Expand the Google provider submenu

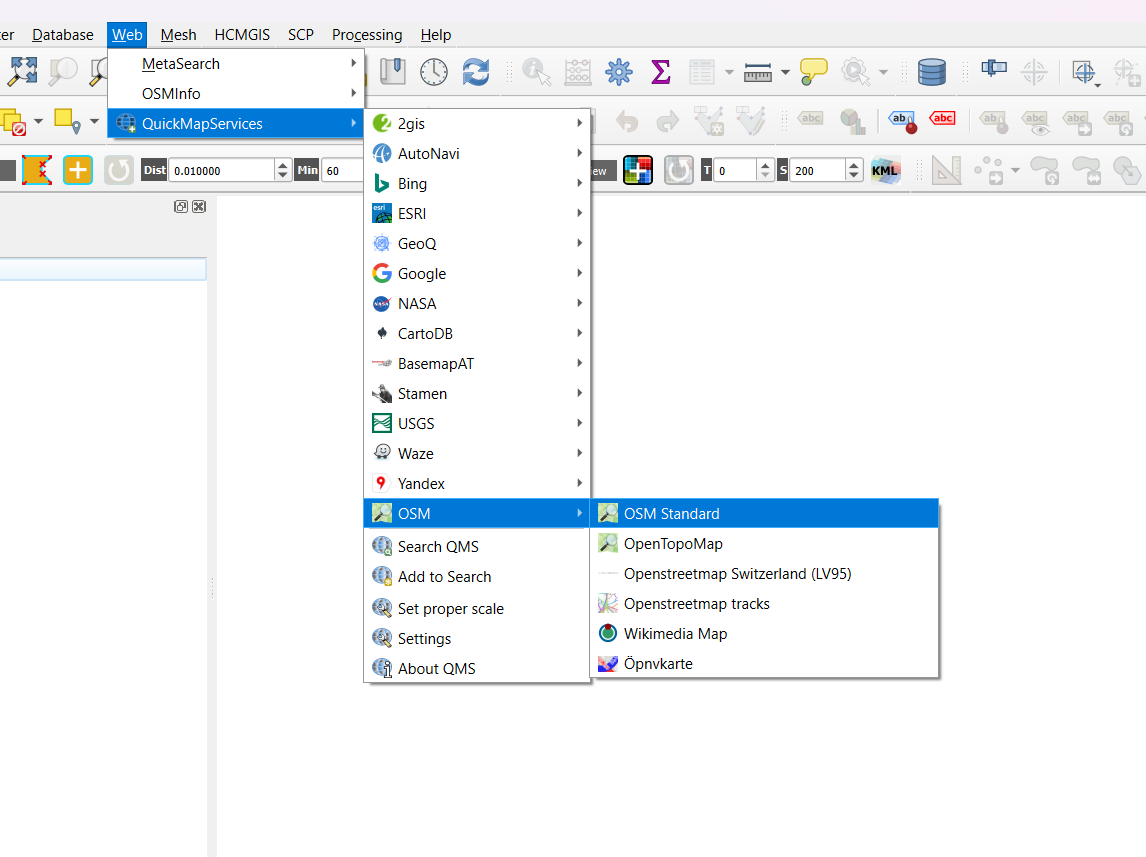pos(477,273)
